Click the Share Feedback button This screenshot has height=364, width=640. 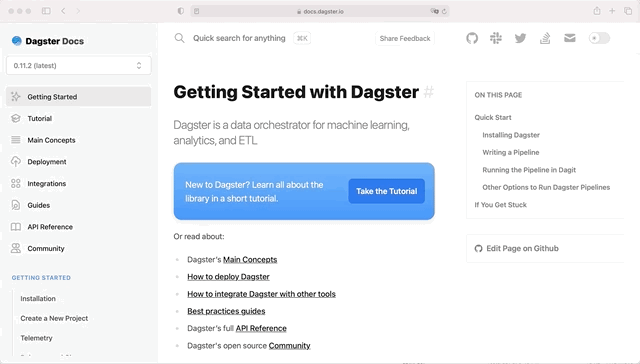click(x=405, y=38)
